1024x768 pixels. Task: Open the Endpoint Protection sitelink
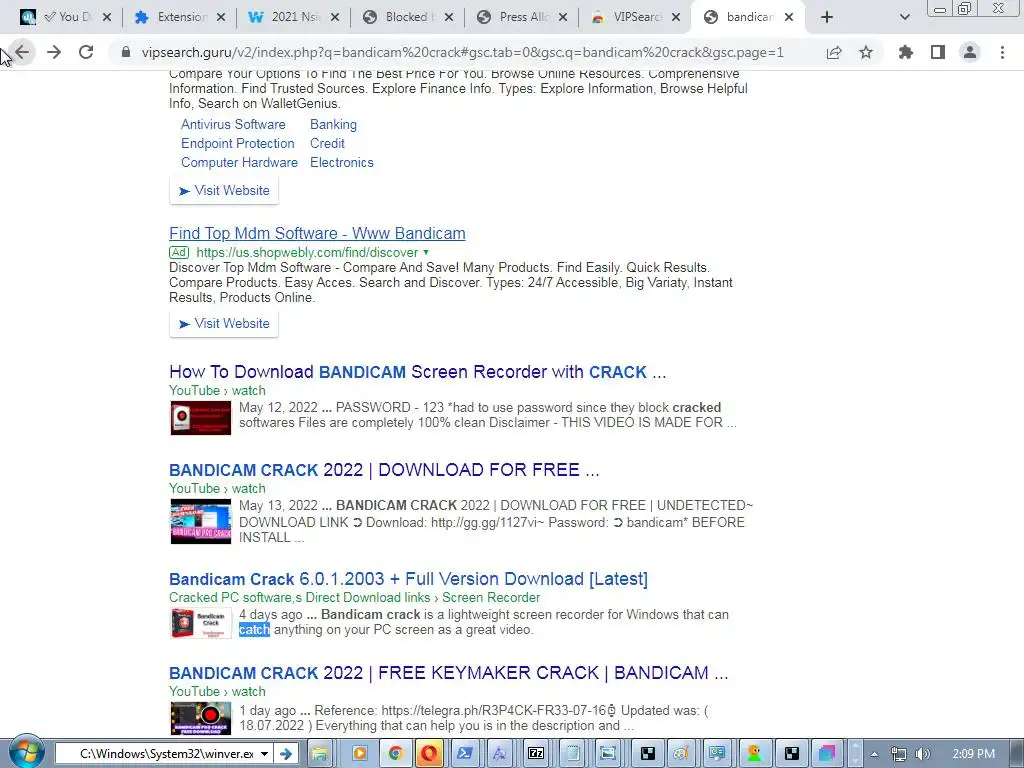[238, 143]
